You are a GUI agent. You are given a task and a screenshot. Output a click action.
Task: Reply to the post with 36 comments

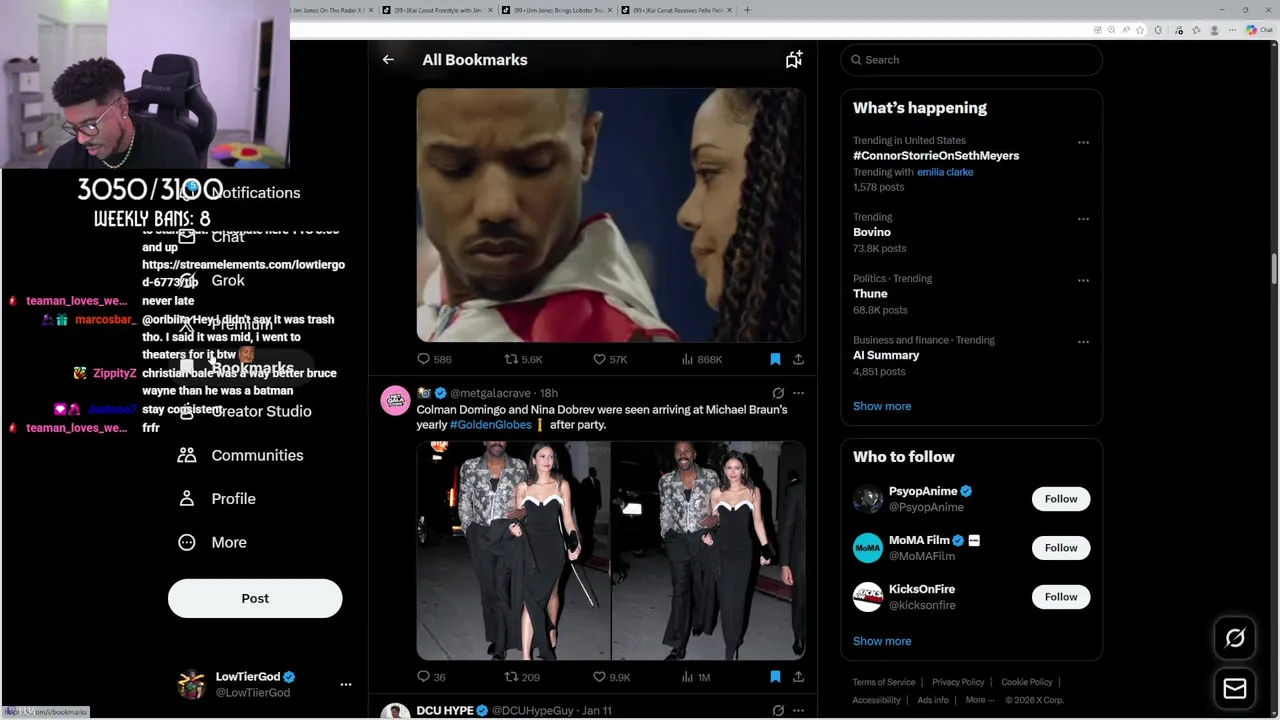coord(431,677)
